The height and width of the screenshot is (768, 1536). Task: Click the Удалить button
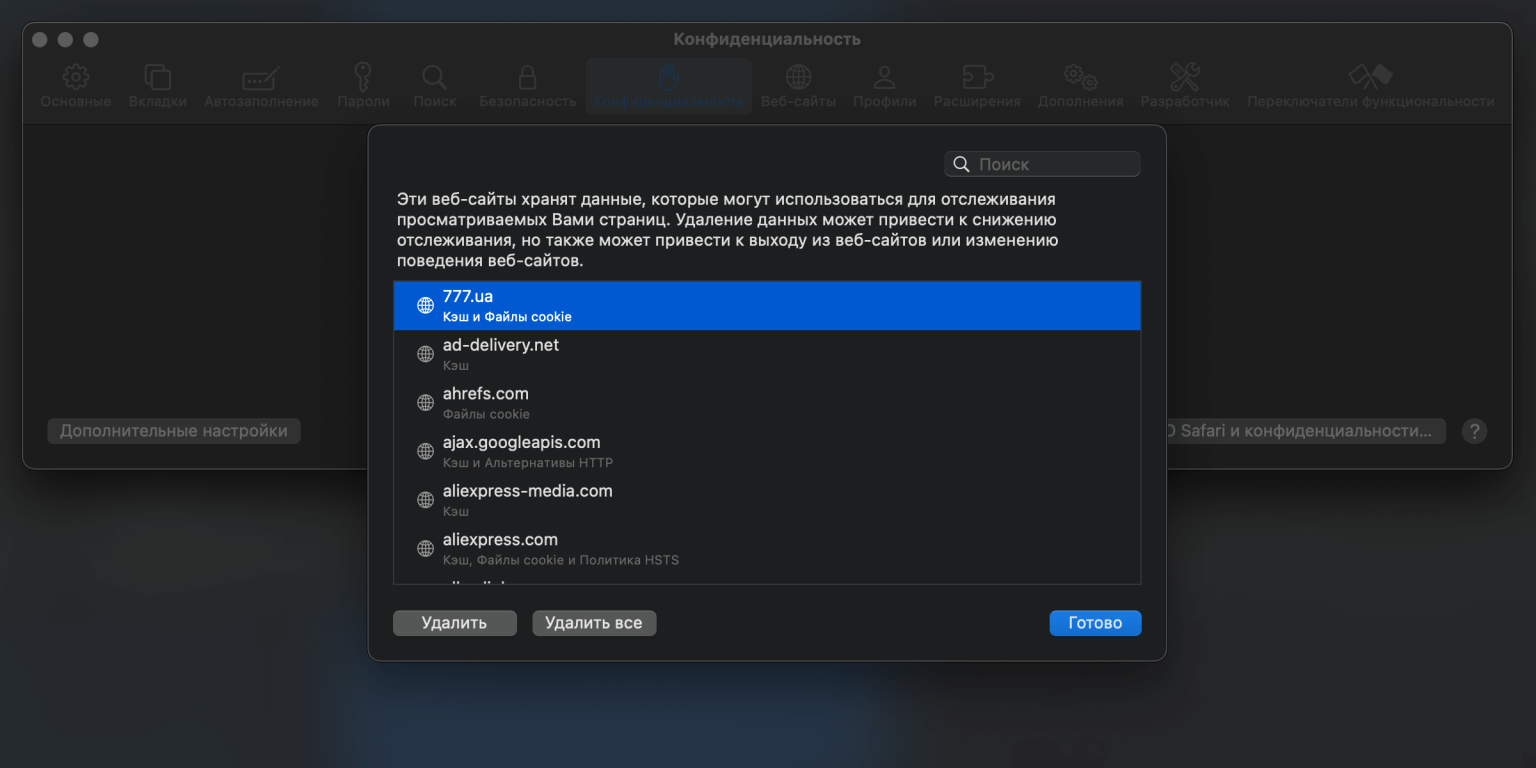454,623
